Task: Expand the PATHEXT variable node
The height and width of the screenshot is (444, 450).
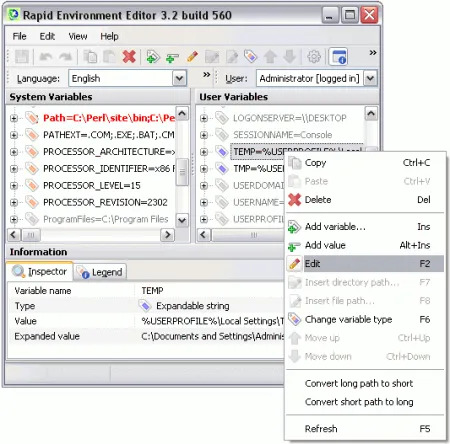Action: (x=14, y=135)
